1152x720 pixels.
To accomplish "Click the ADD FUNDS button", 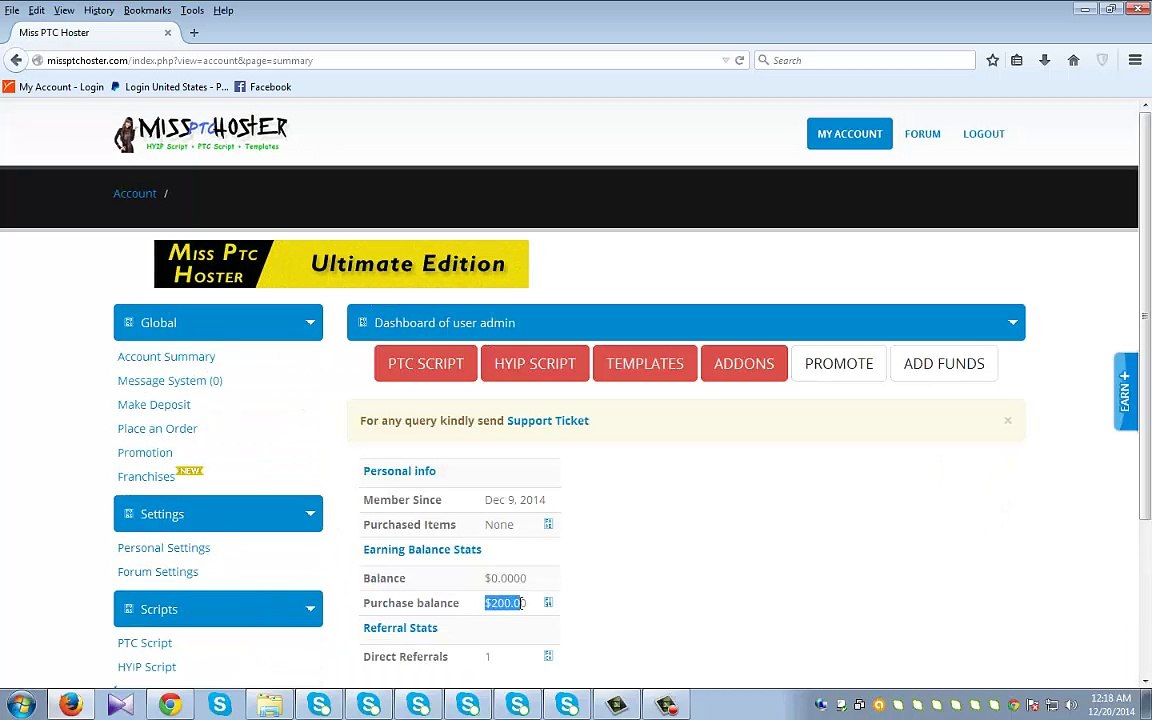I will coord(943,364).
